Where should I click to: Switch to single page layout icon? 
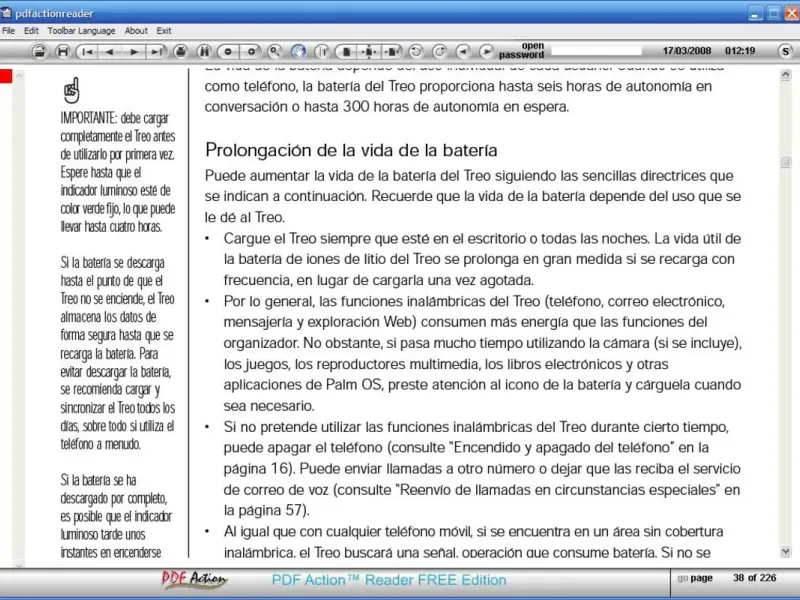tap(346, 52)
